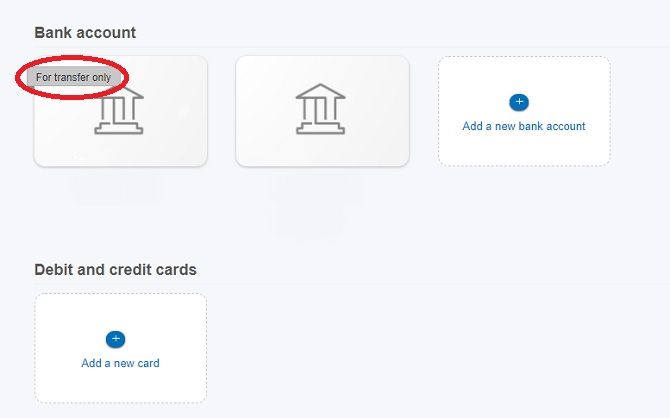
Task: Select the blurred name under first bank account
Action: (x=115, y=187)
